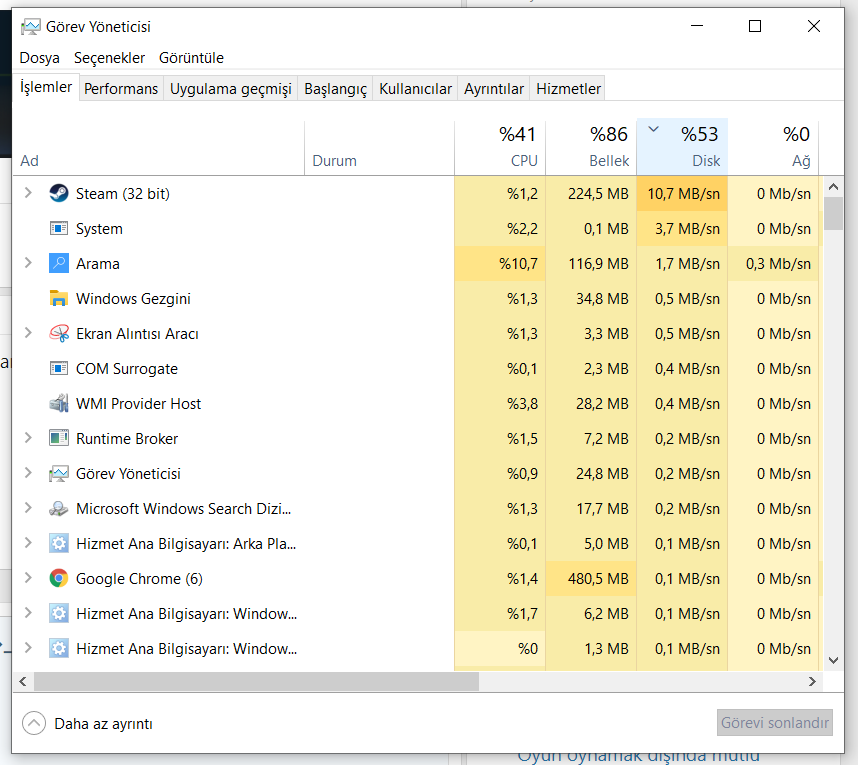Sort by the Disk column header
This screenshot has width=858, height=765.
[x=682, y=147]
